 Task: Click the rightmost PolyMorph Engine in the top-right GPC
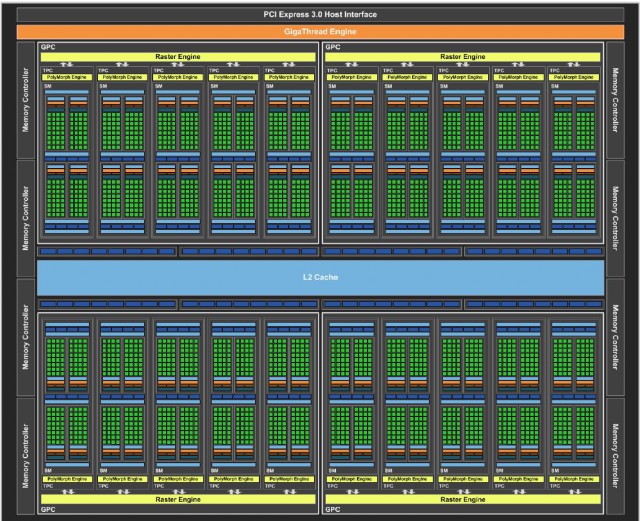pyautogui.click(x=573, y=77)
